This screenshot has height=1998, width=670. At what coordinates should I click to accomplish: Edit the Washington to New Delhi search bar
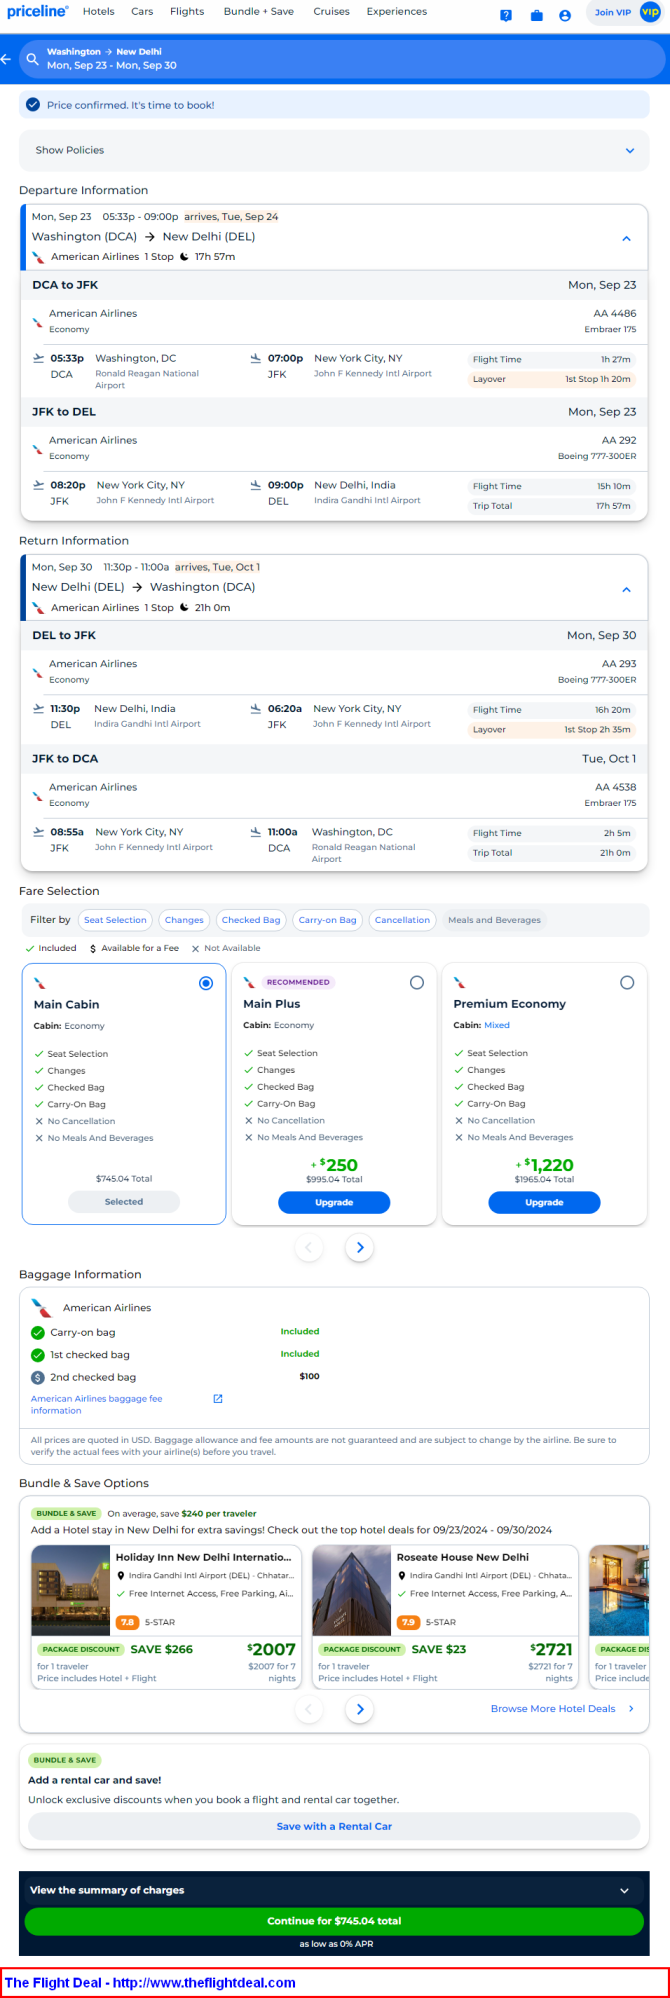[344, 59]
